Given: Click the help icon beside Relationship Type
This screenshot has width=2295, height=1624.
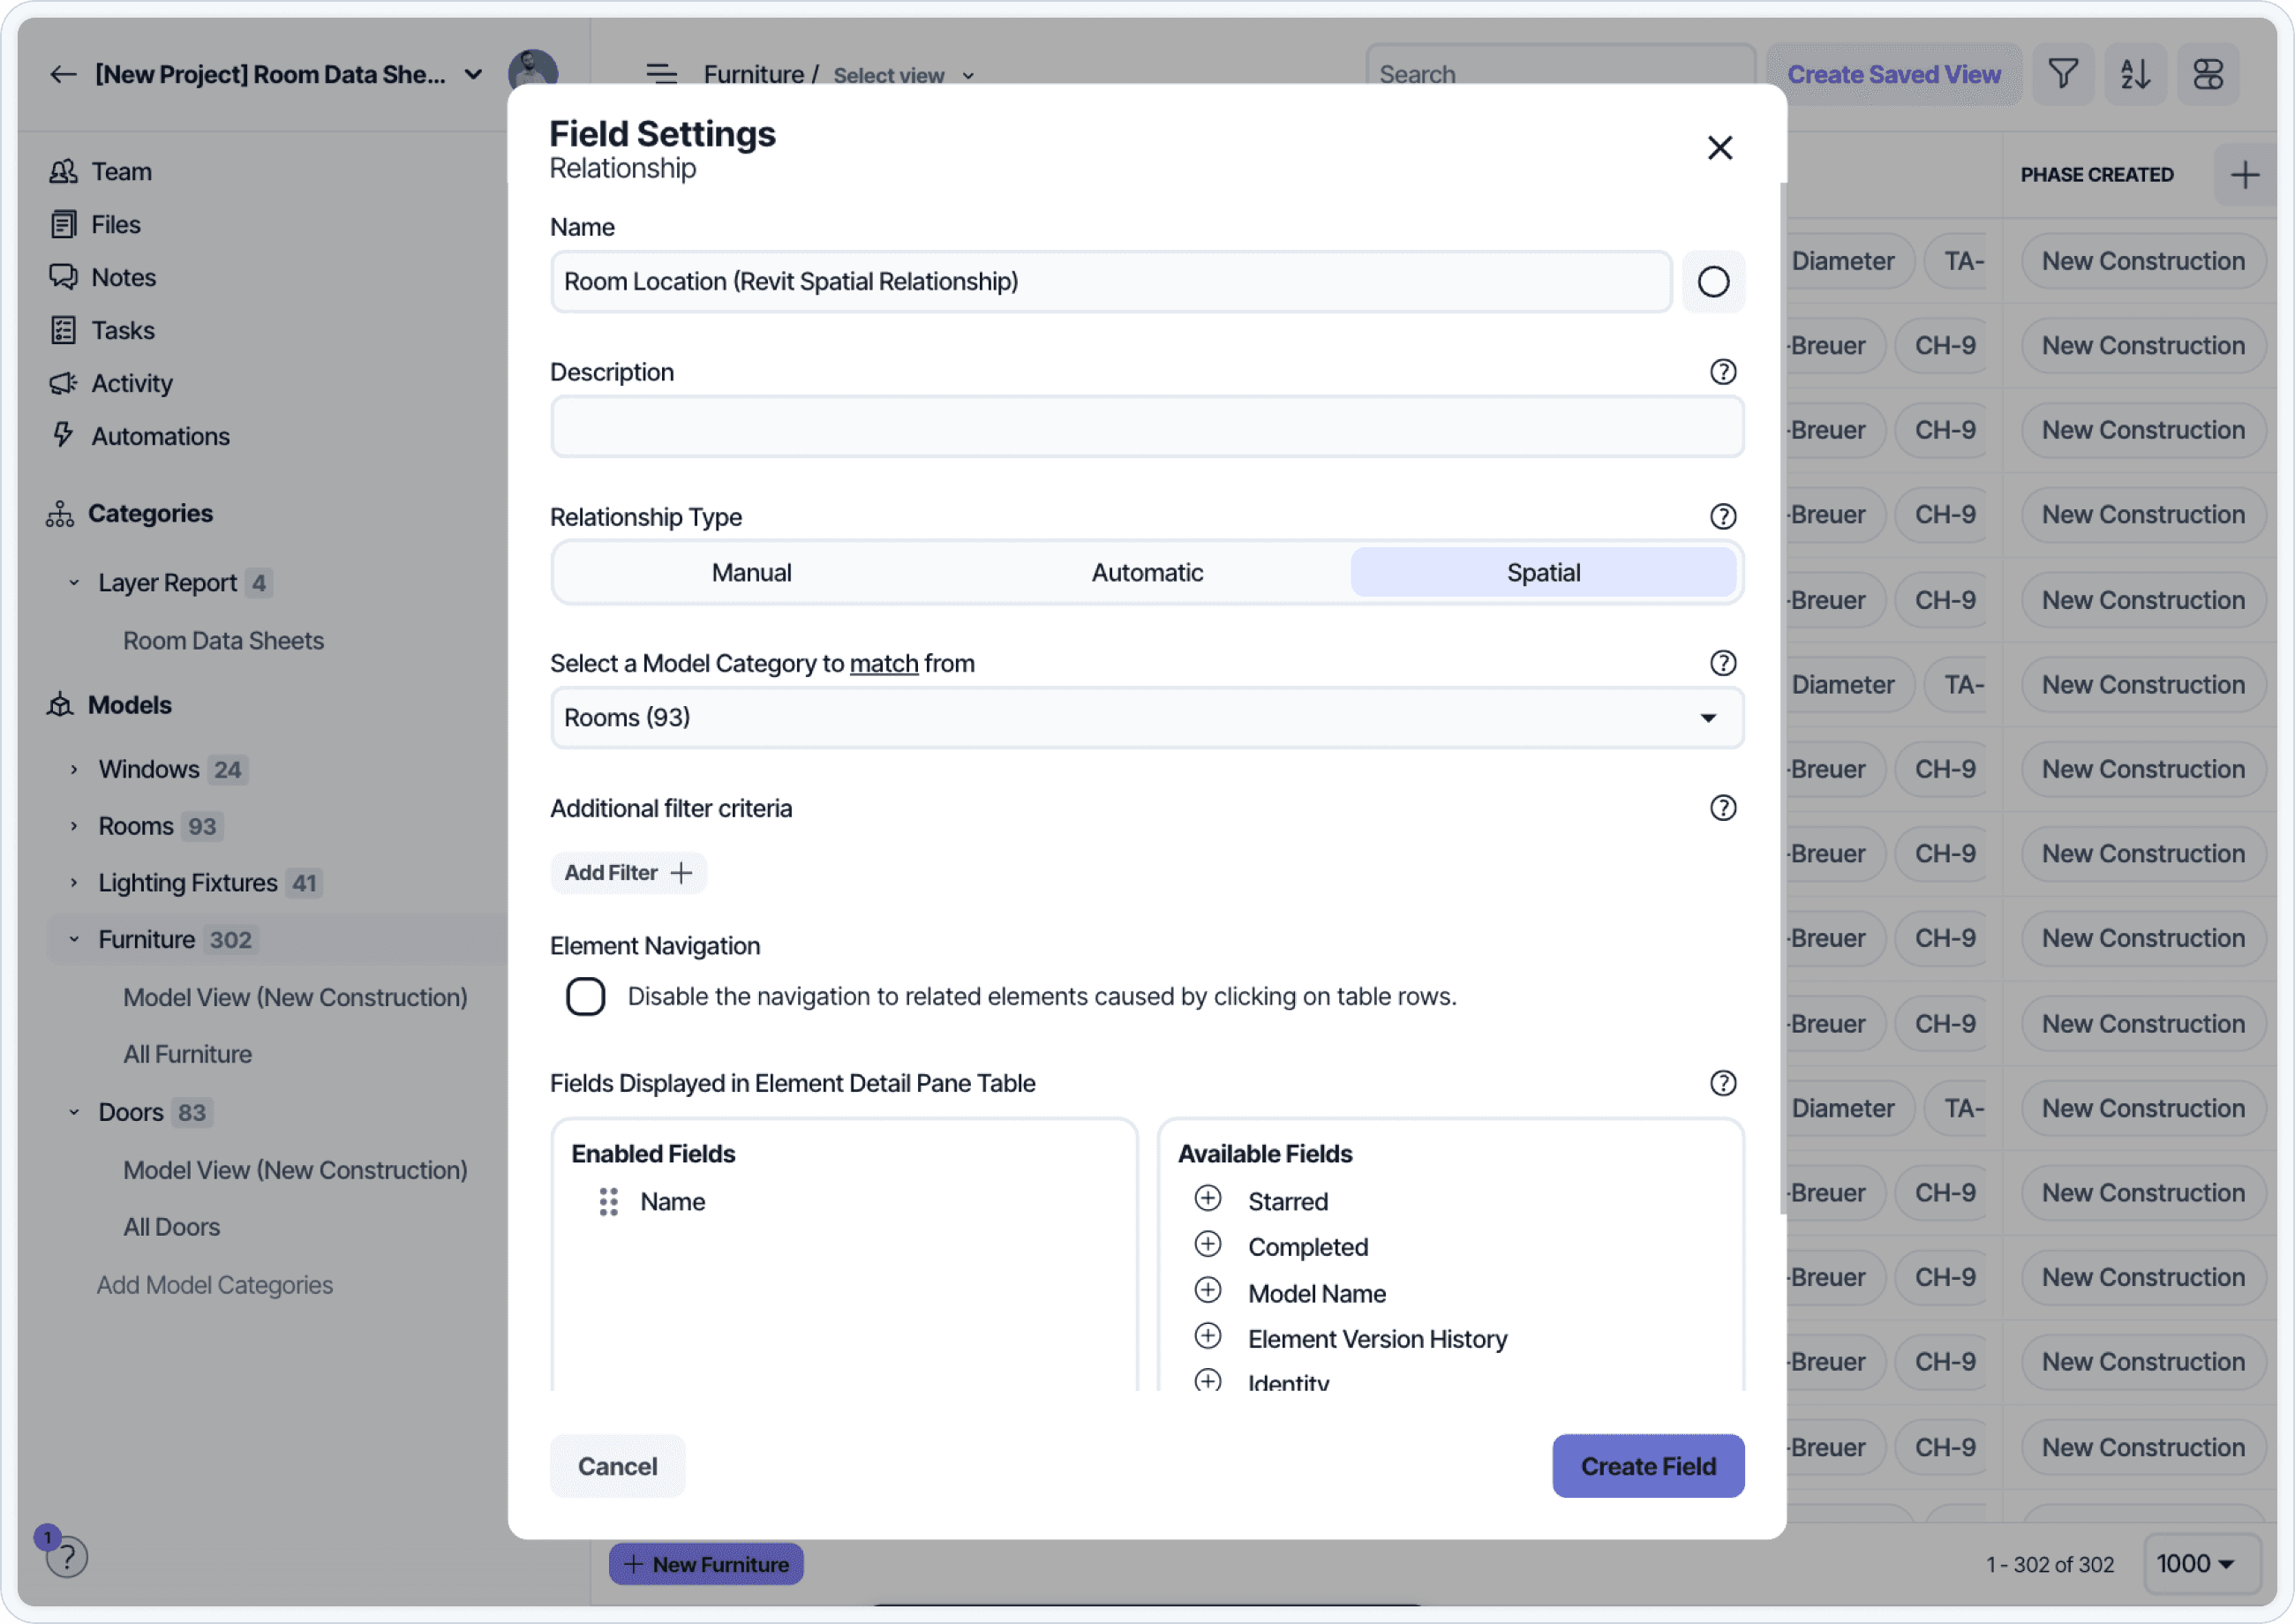Looking at the screenshot, I should [x=1722, y=517].
